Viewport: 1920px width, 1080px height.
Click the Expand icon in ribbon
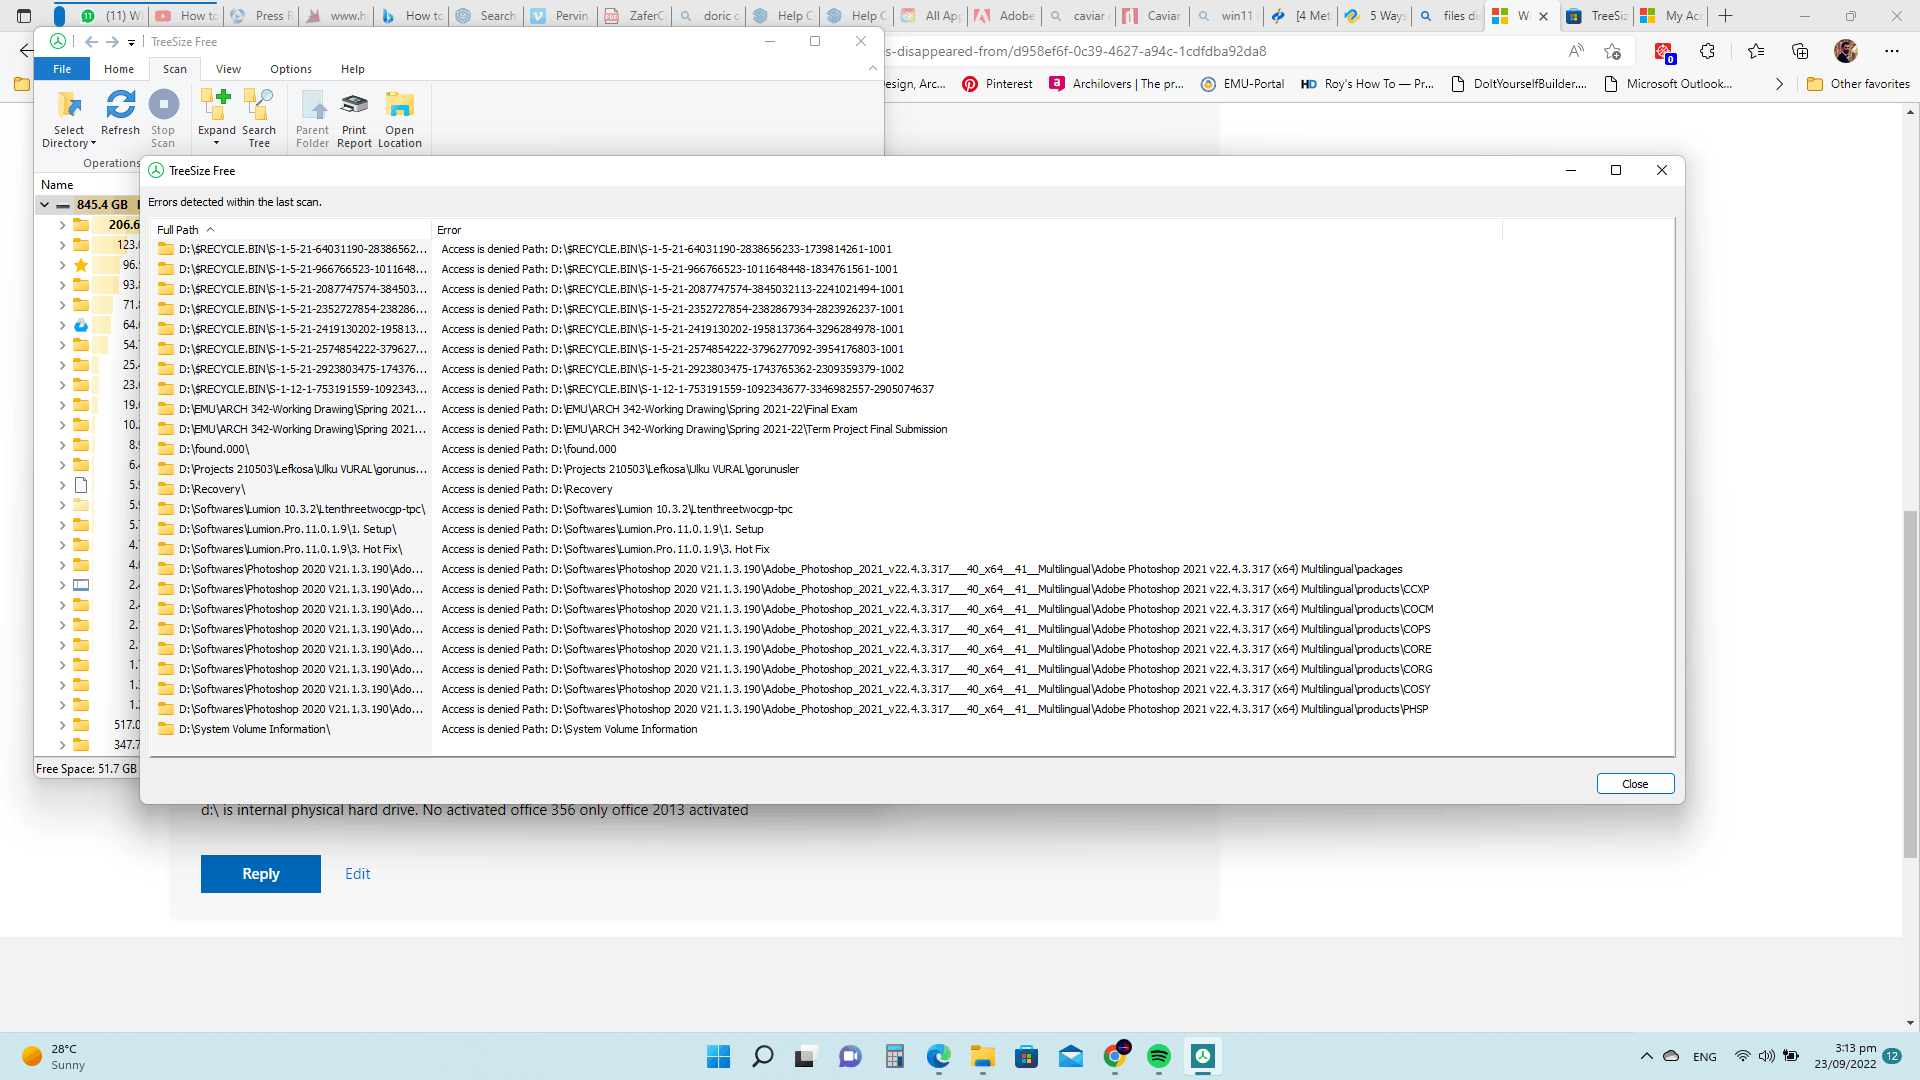[x=216, y=104]
